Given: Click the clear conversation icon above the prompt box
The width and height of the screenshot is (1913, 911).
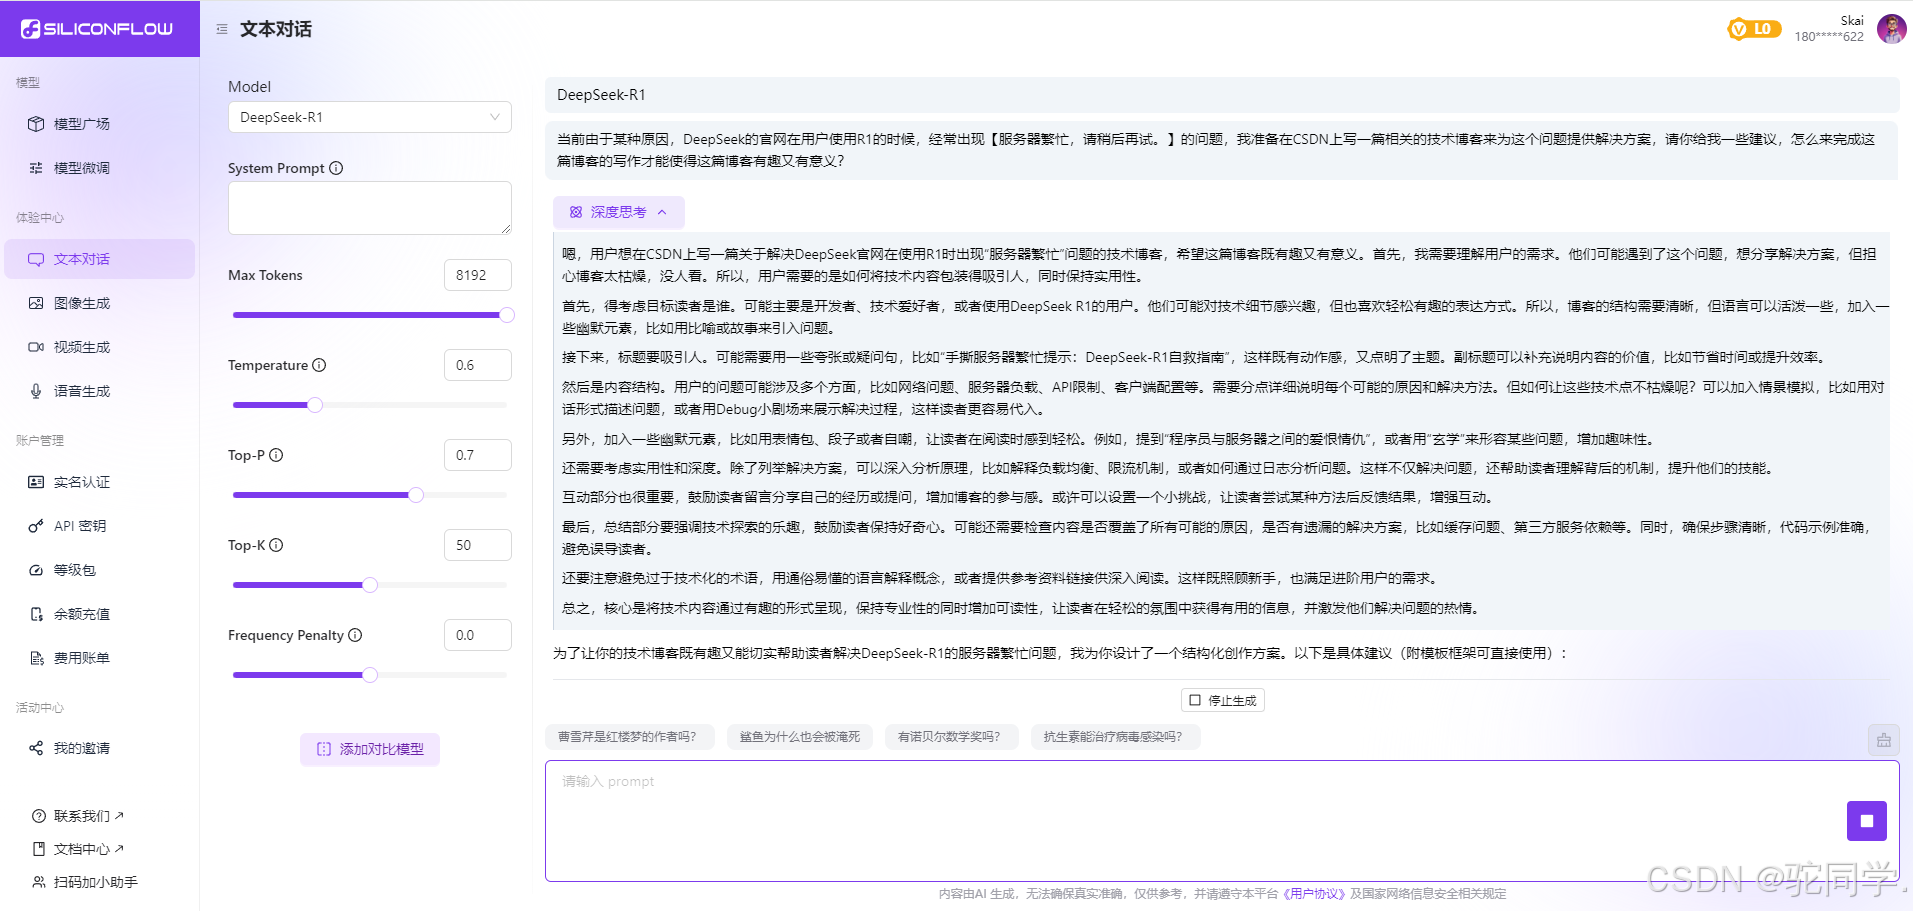Looking at the screenshot, I should click(1883, 740).
